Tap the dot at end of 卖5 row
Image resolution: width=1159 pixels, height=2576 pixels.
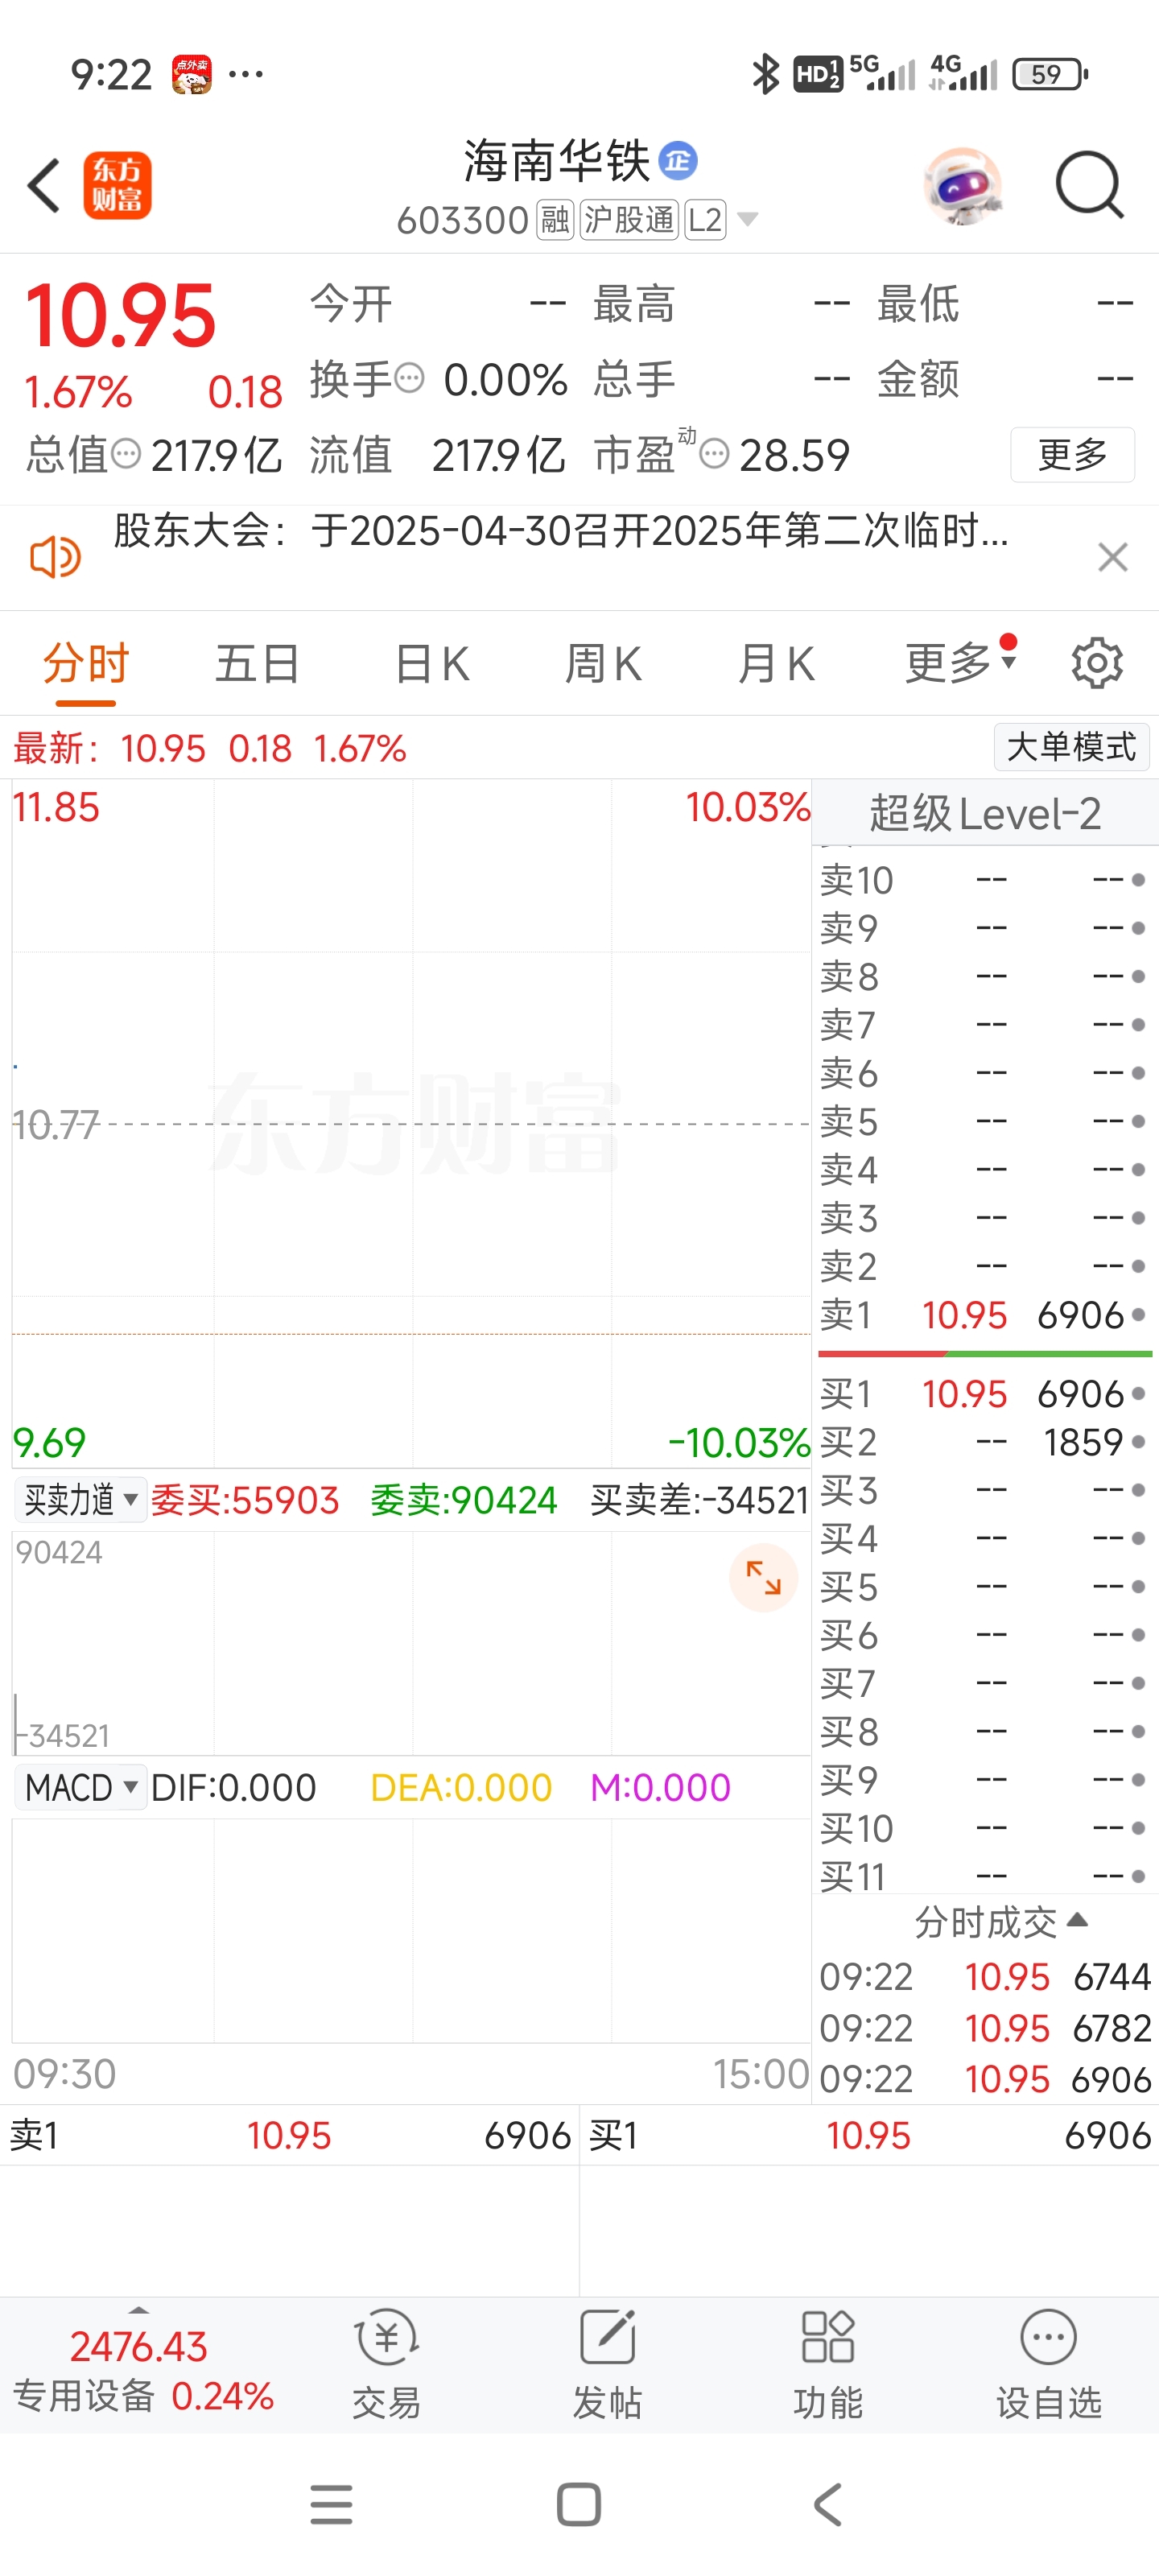(1138, 1121)
